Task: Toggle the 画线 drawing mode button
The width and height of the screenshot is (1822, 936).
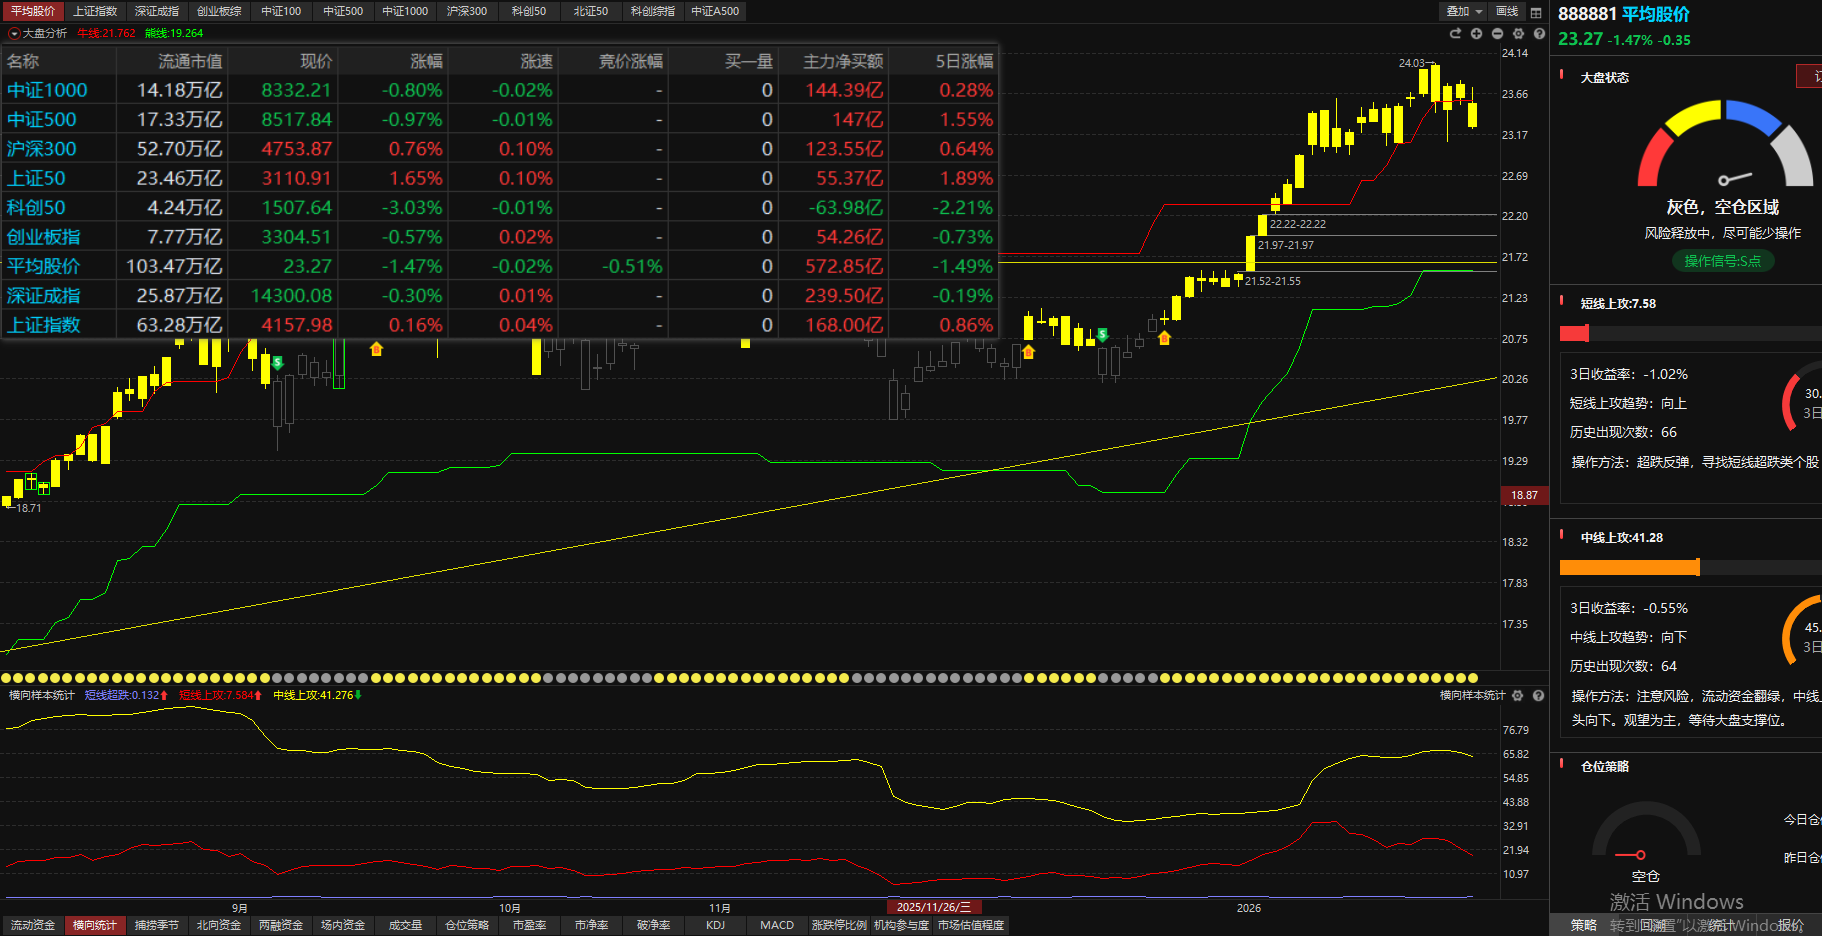Action: (x=1507, y=12)
